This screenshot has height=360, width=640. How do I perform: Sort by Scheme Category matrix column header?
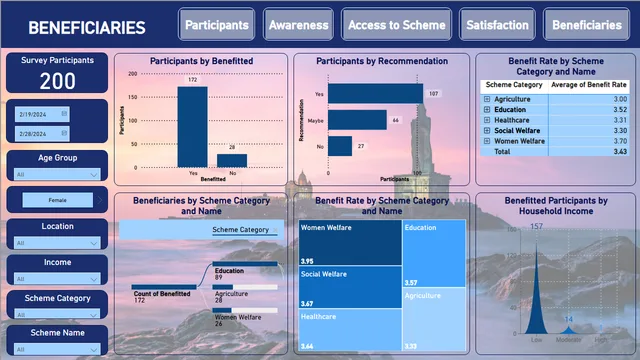514,85
